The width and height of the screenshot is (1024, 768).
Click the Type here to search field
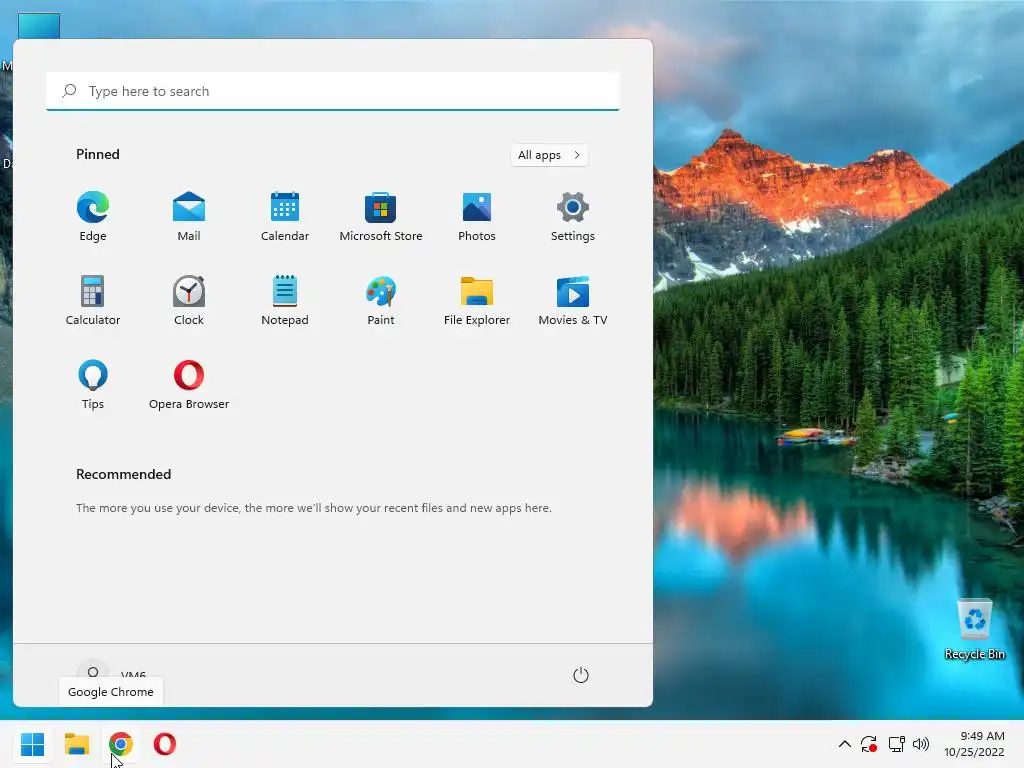tap(333, 91)
